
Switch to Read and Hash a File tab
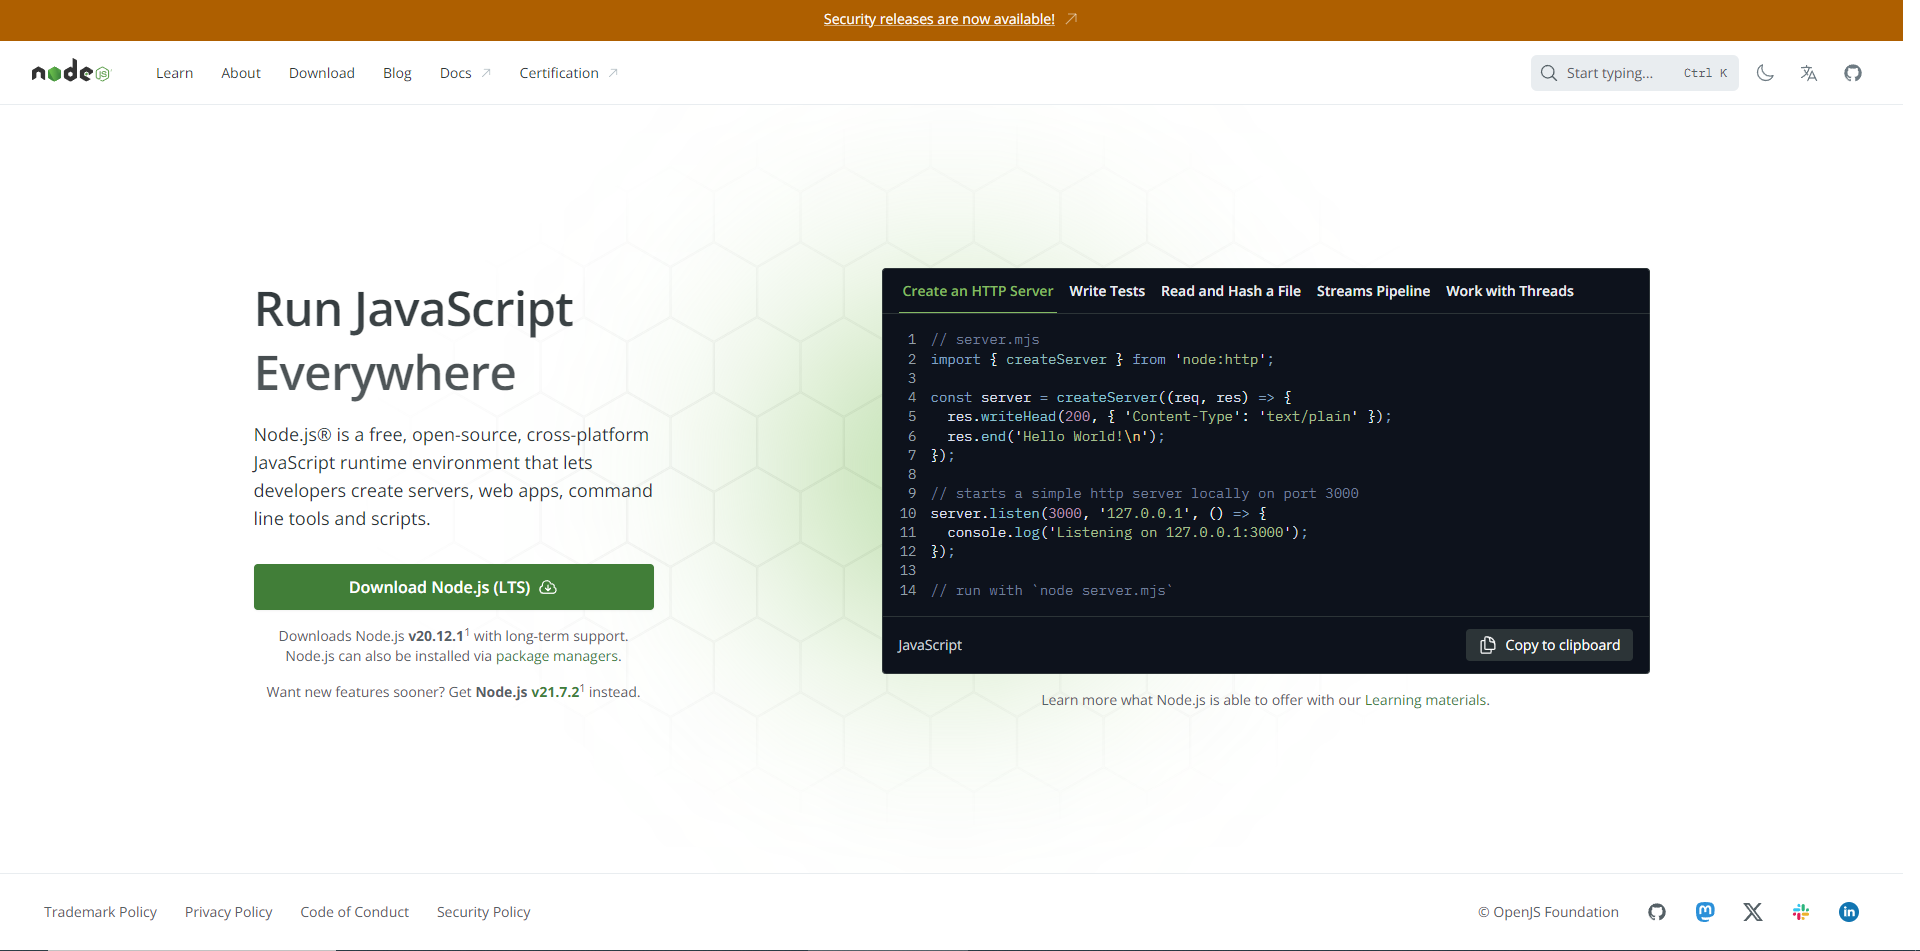[x=1231, y=291]
